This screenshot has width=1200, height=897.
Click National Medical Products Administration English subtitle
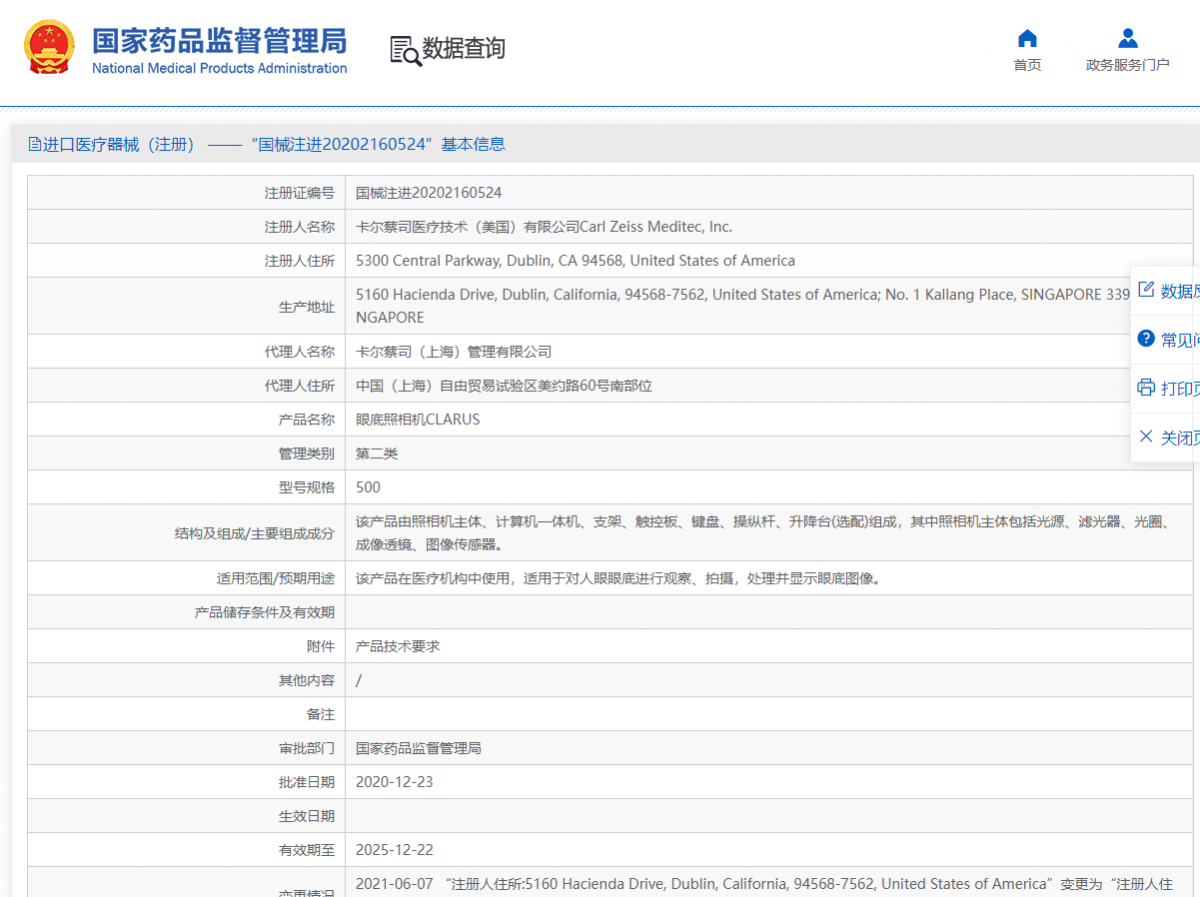pyautogui.click(x=219, y=69)
